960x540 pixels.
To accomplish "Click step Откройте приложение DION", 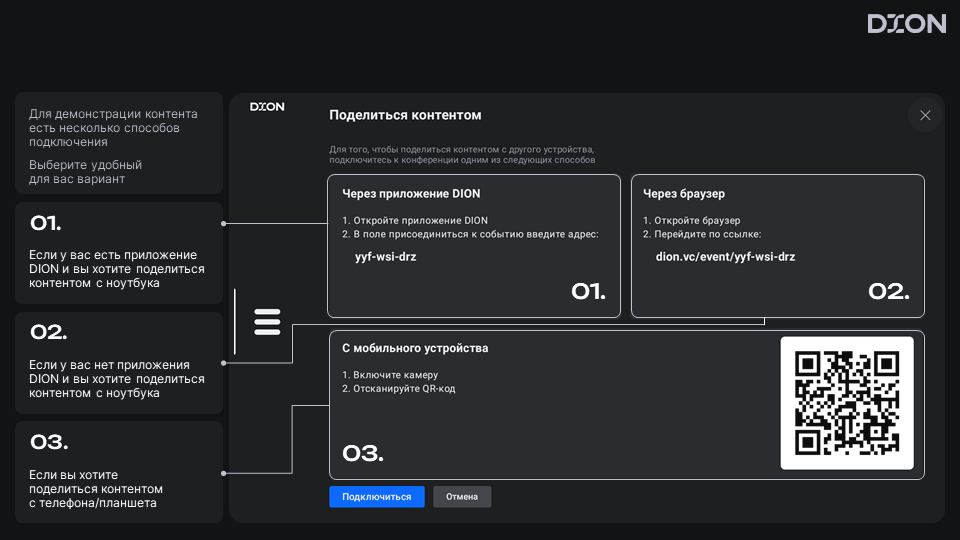I will tap(415, 220).
